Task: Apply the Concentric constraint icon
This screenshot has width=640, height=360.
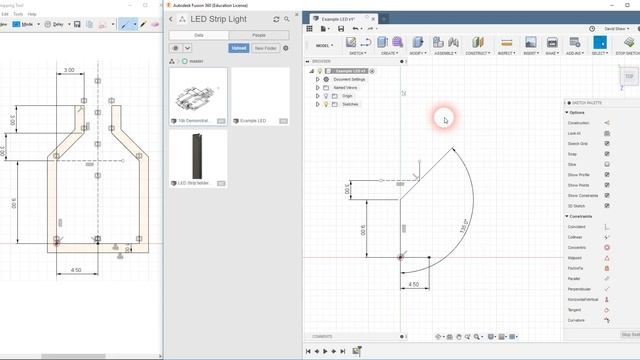Action: pyautogui.click(x=607, y=247)
